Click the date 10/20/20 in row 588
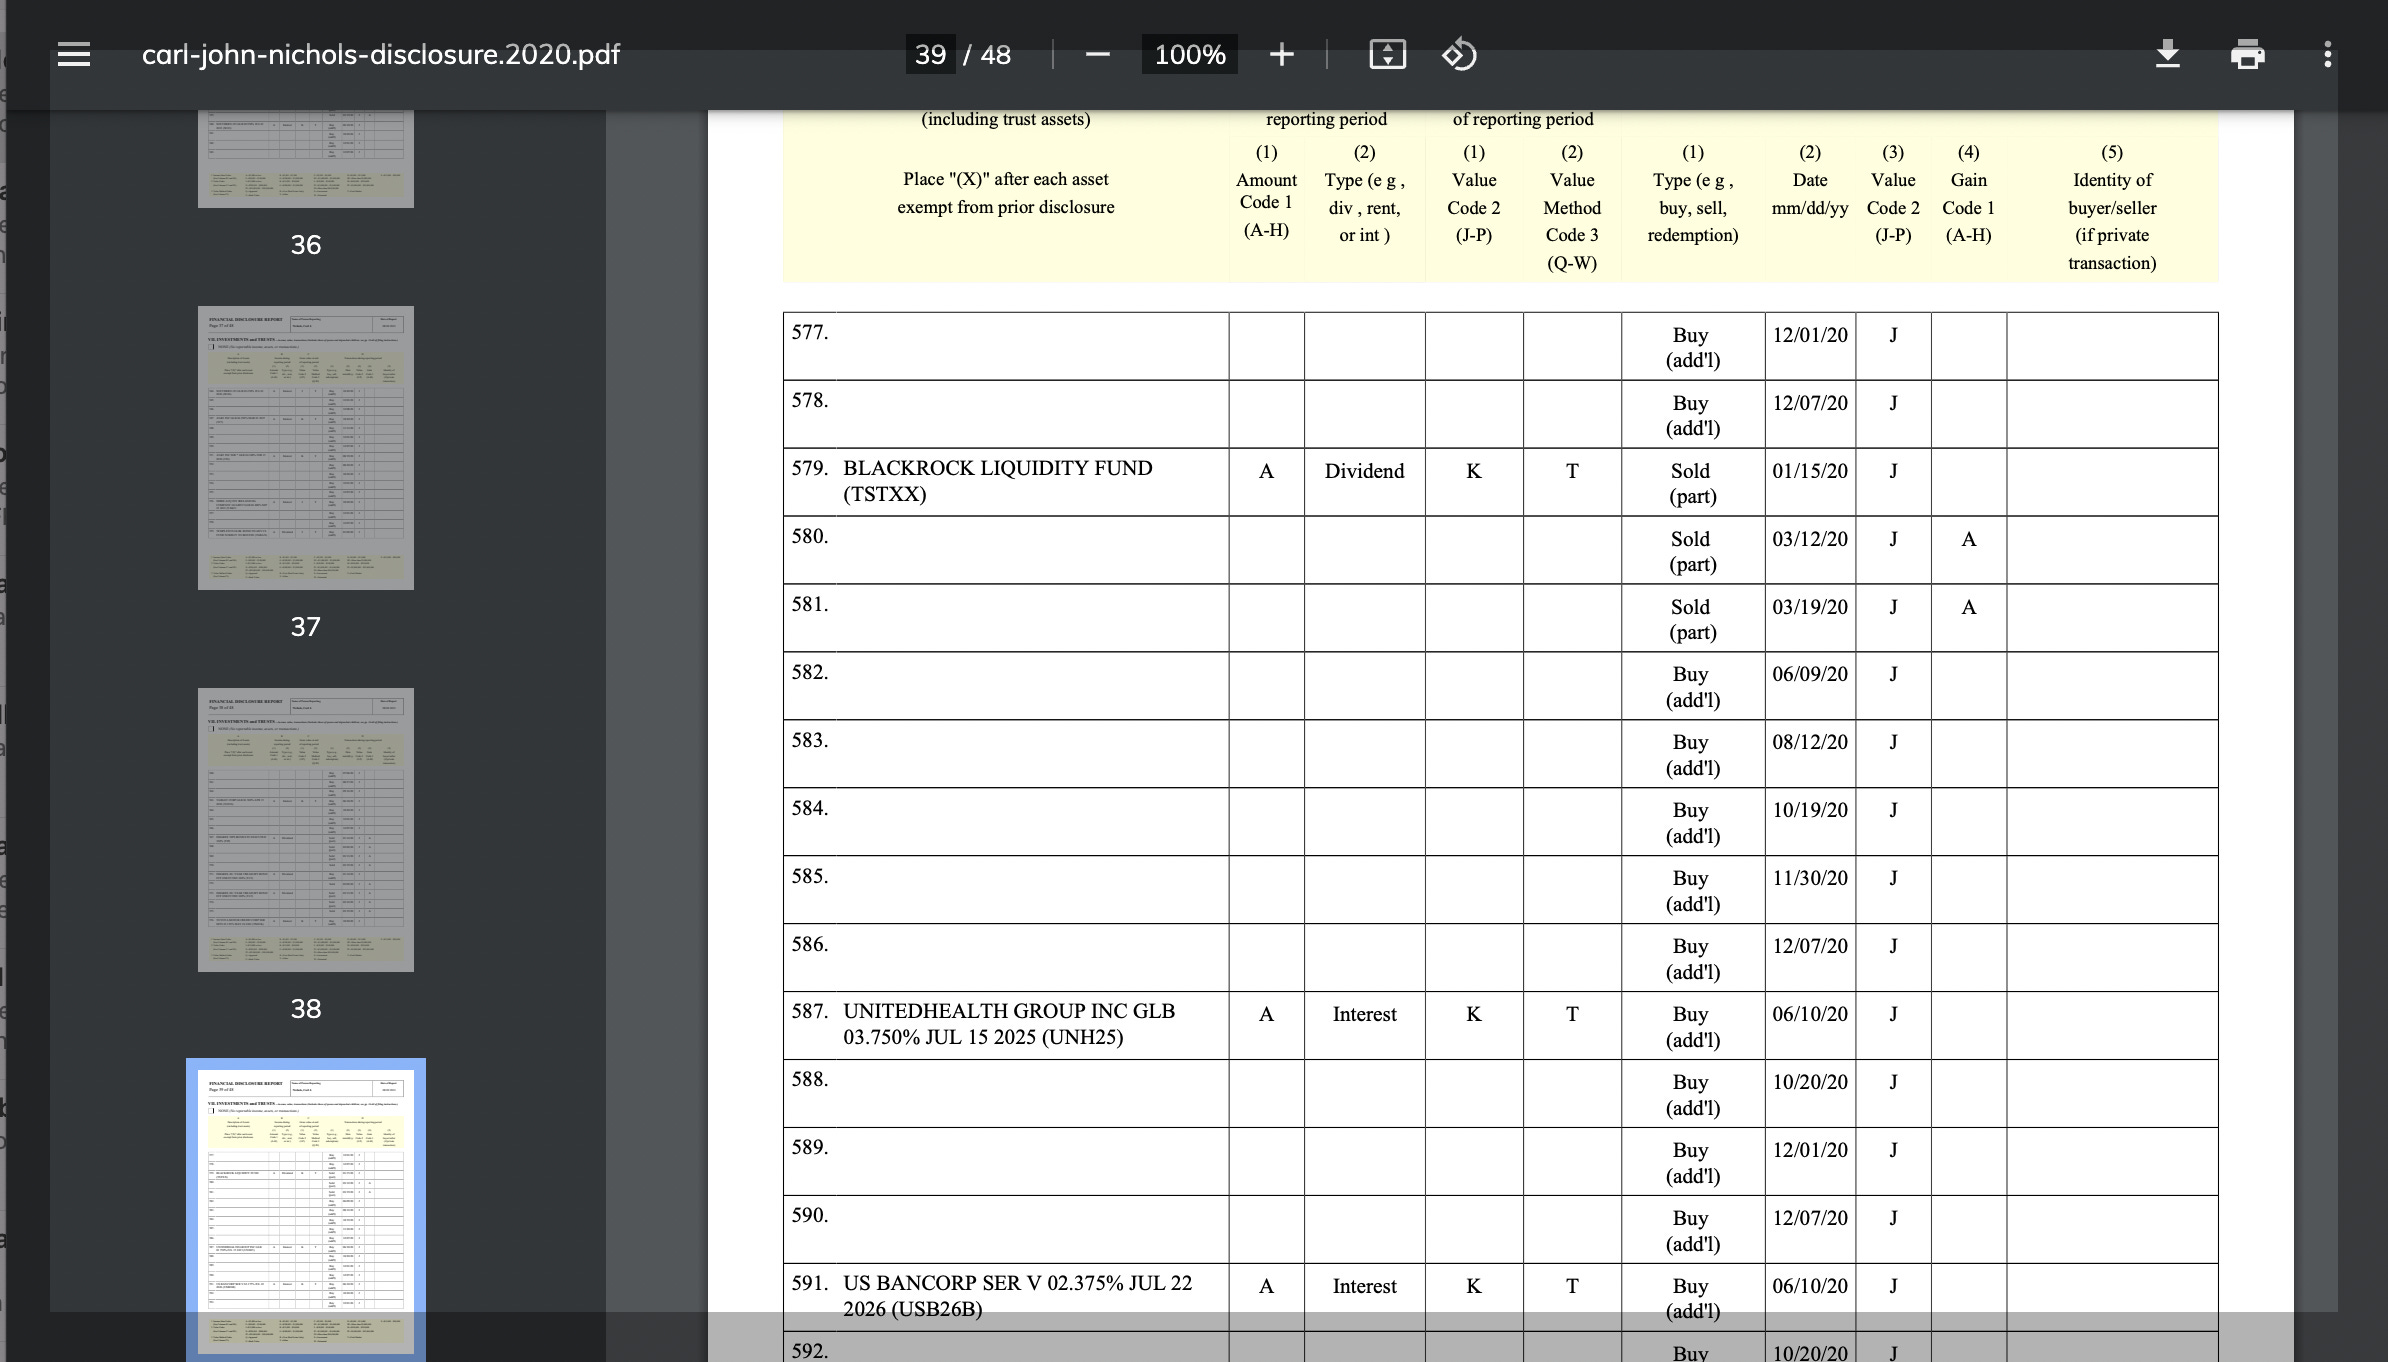 pyautogui.click(x=1810, y=1082)
